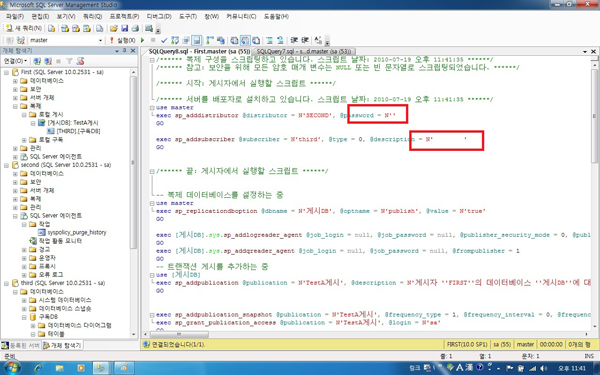Expand the 오류 로그 folder

tap(24, 274)
